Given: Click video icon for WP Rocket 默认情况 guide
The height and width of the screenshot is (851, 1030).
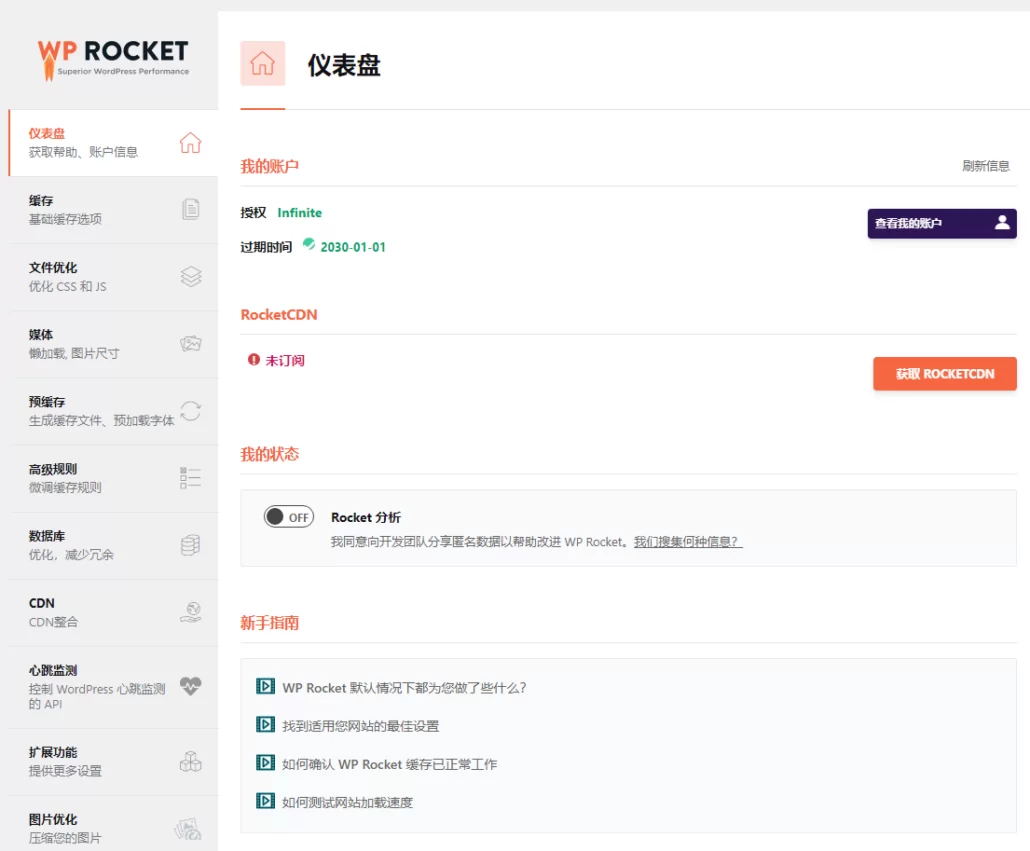Looking at the screenshot, I should [265, 686].
